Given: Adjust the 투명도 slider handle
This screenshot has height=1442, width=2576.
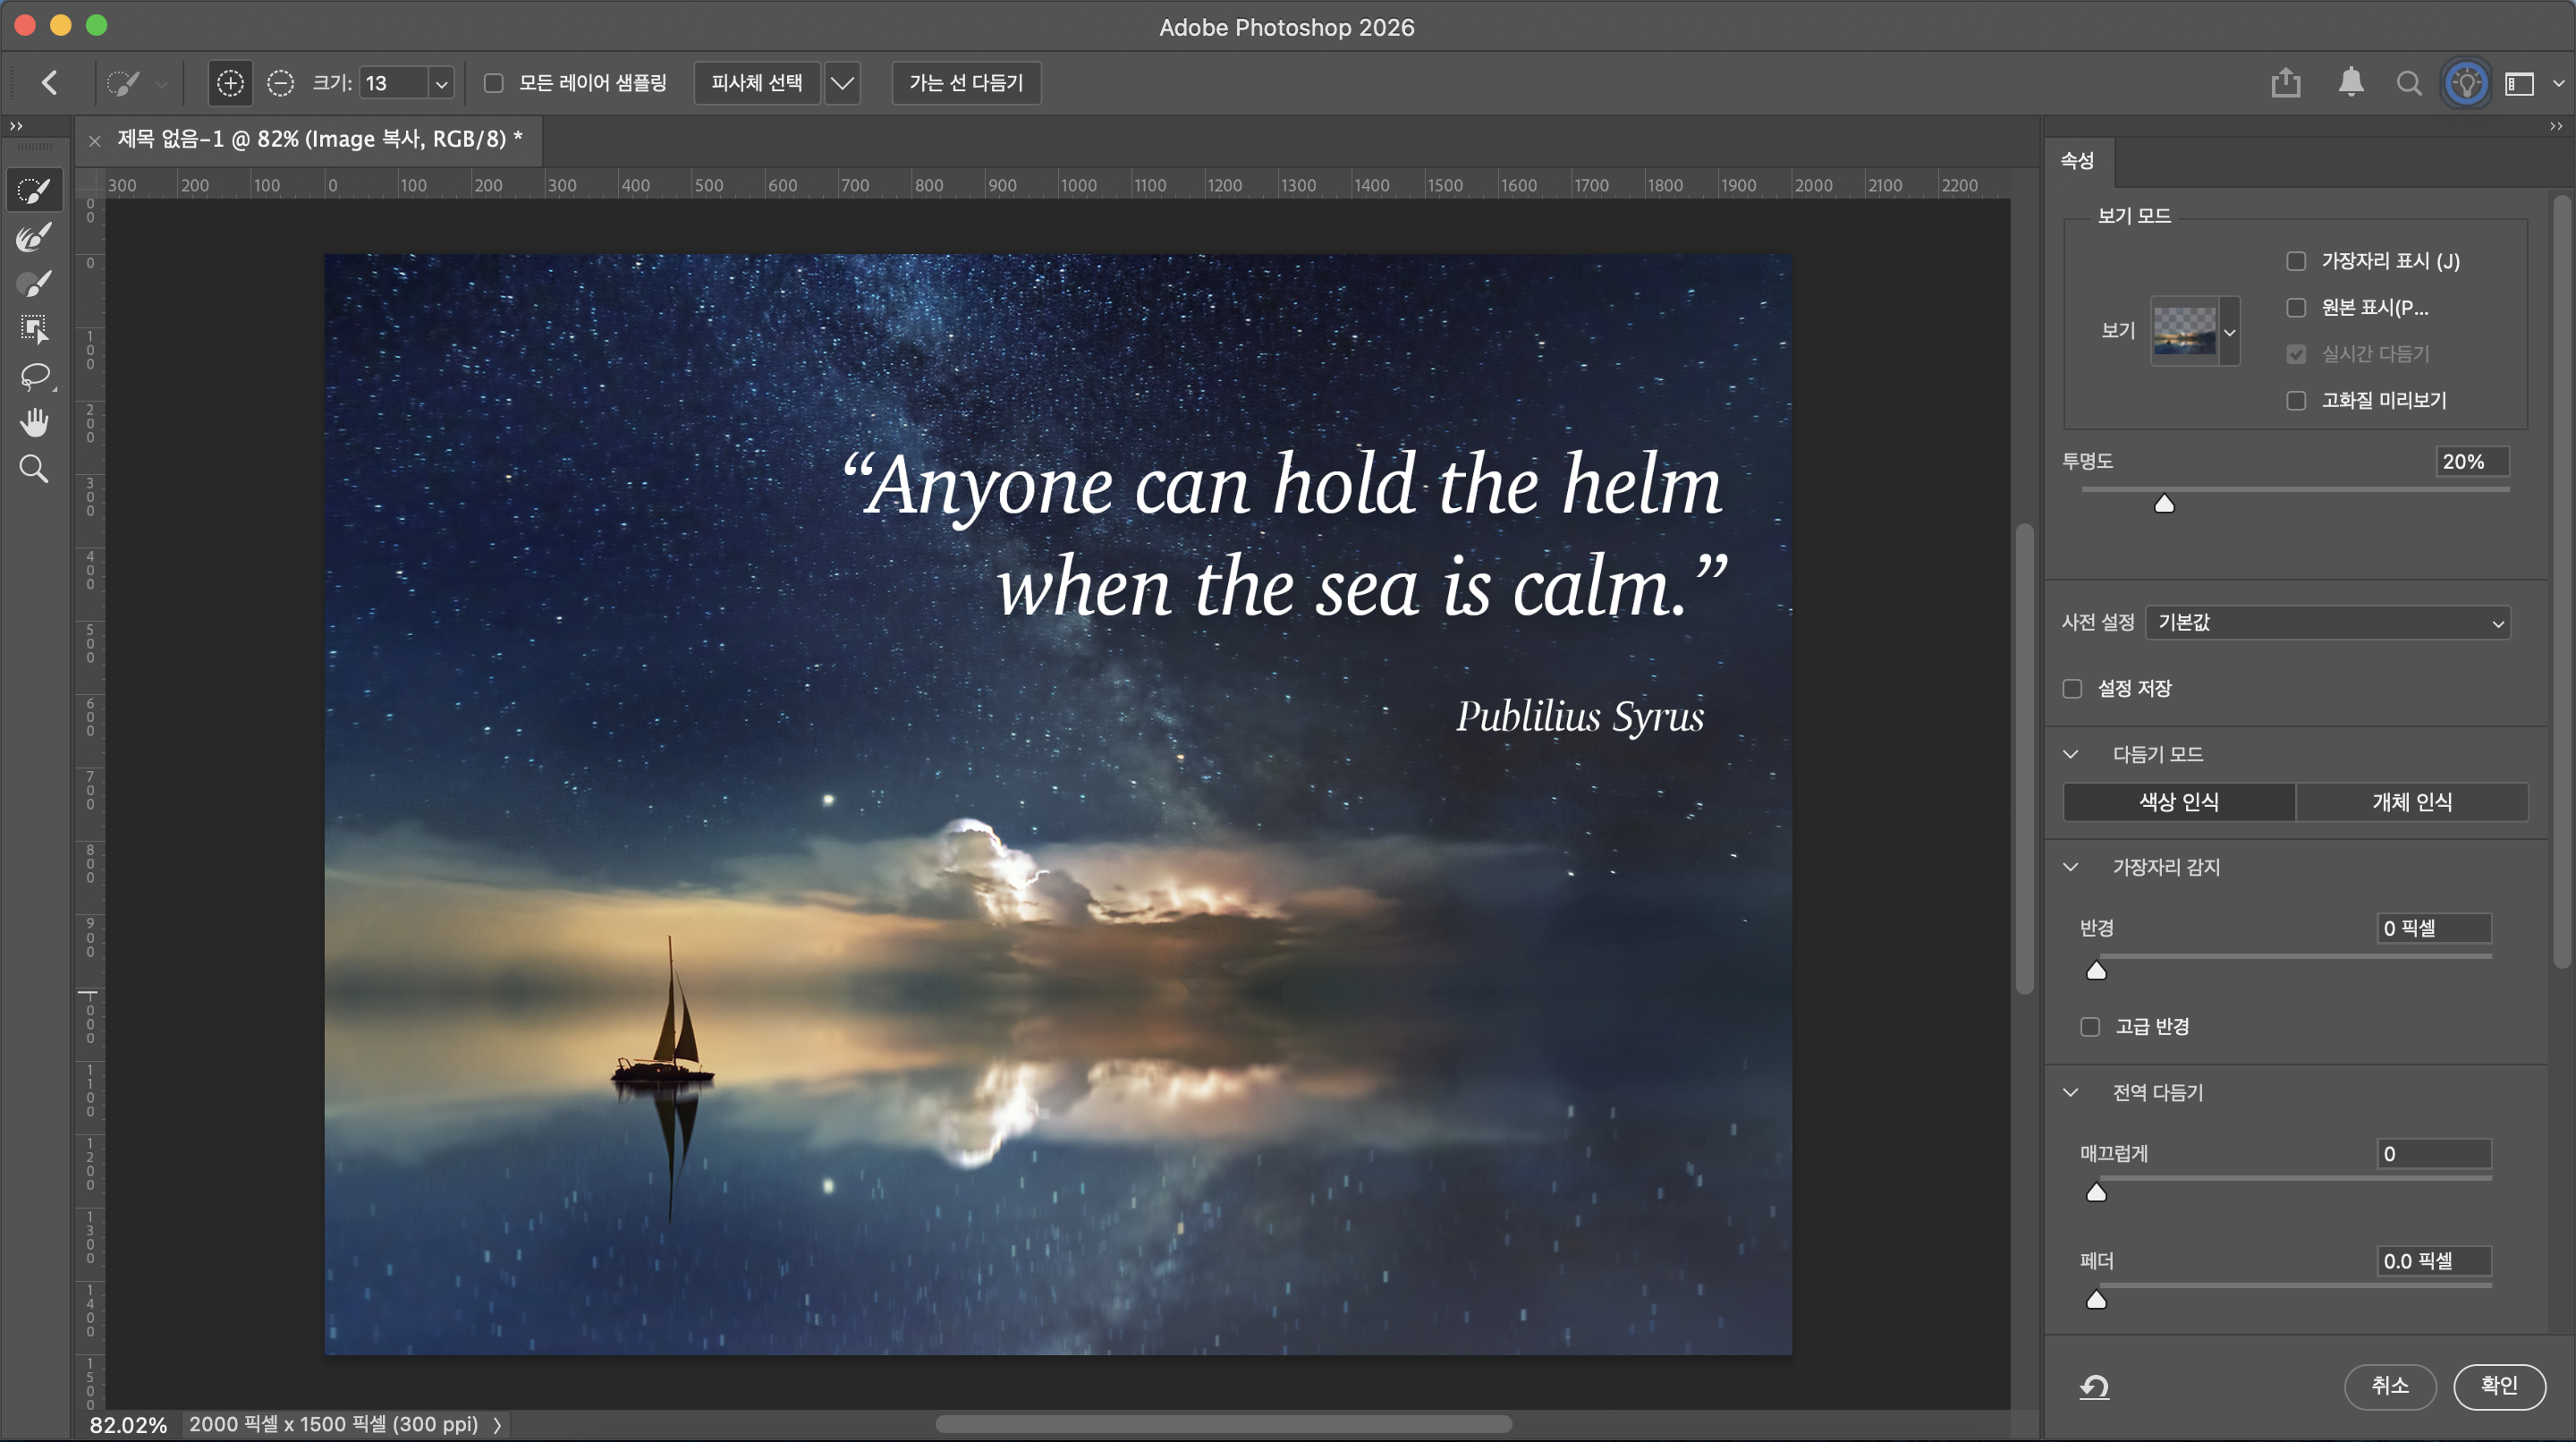Looking at the screenshot, I should point(2164,503).
